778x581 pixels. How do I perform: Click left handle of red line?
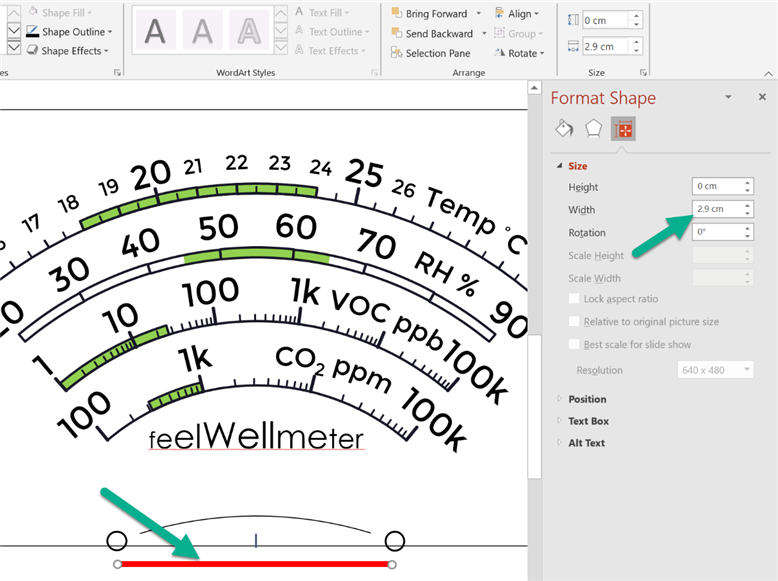pos(117,564)
